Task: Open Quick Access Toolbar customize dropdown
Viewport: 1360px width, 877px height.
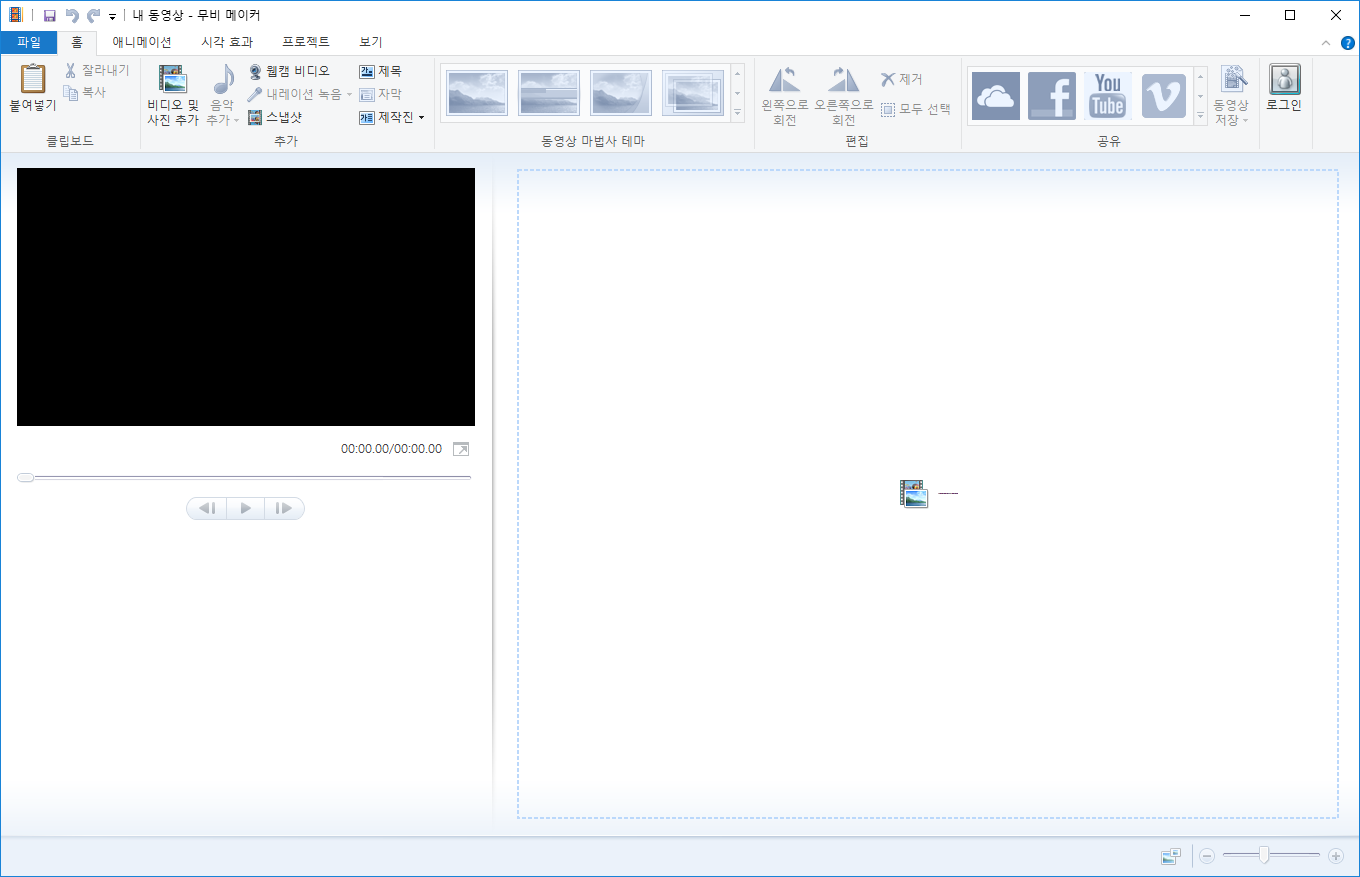Action: (112, 16)
